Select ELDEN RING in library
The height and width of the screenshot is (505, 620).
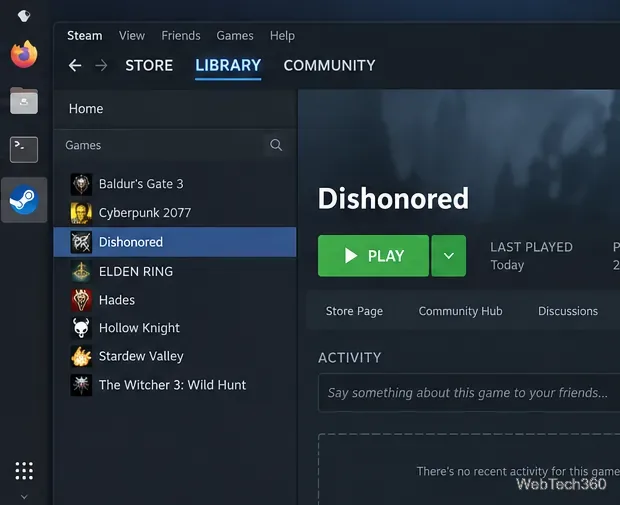[x=175, y=271]
